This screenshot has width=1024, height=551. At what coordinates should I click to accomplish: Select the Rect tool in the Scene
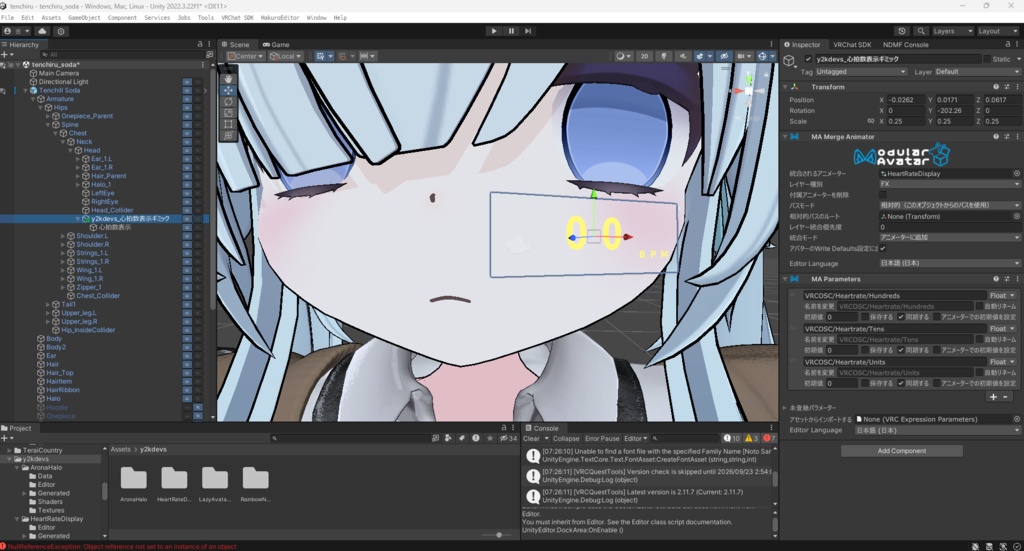pos(228,123)
